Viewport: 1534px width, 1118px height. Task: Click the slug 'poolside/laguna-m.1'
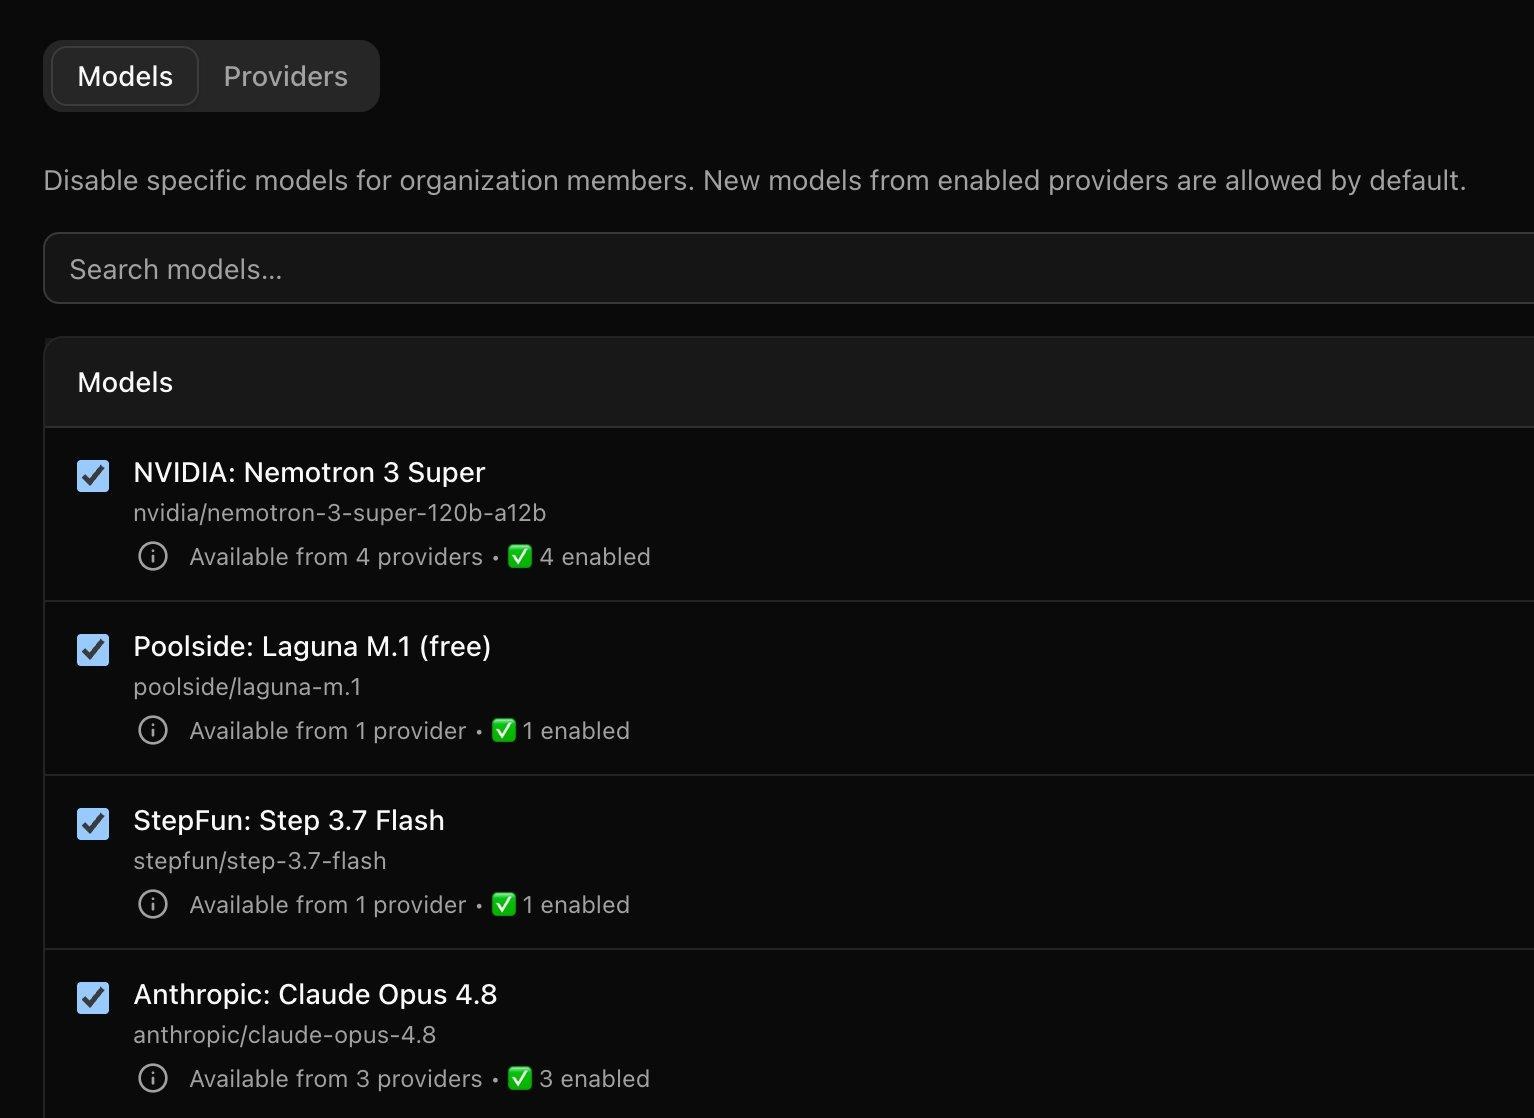248,687
